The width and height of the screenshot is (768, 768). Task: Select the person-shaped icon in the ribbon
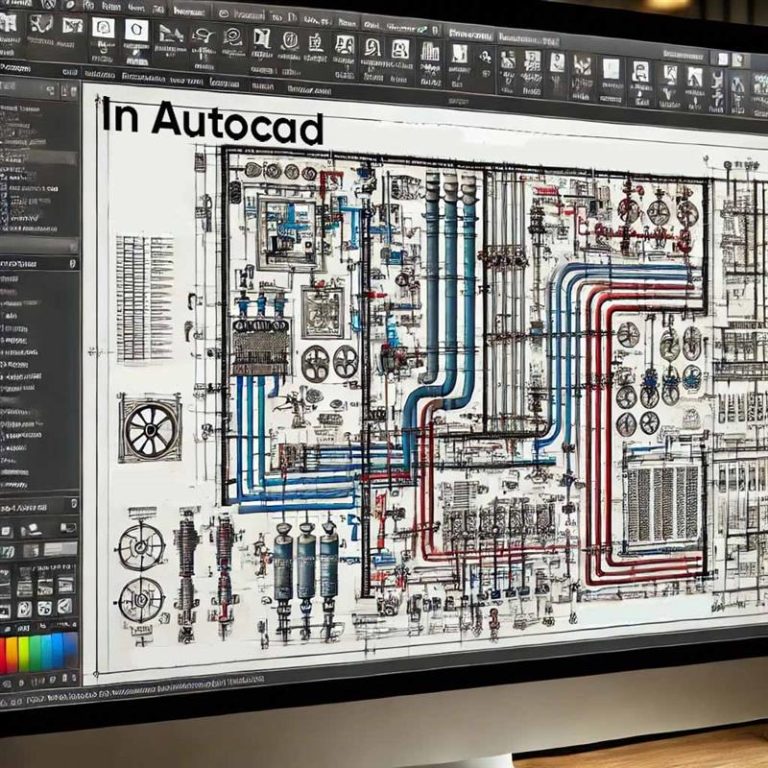[x=344, y=45]
